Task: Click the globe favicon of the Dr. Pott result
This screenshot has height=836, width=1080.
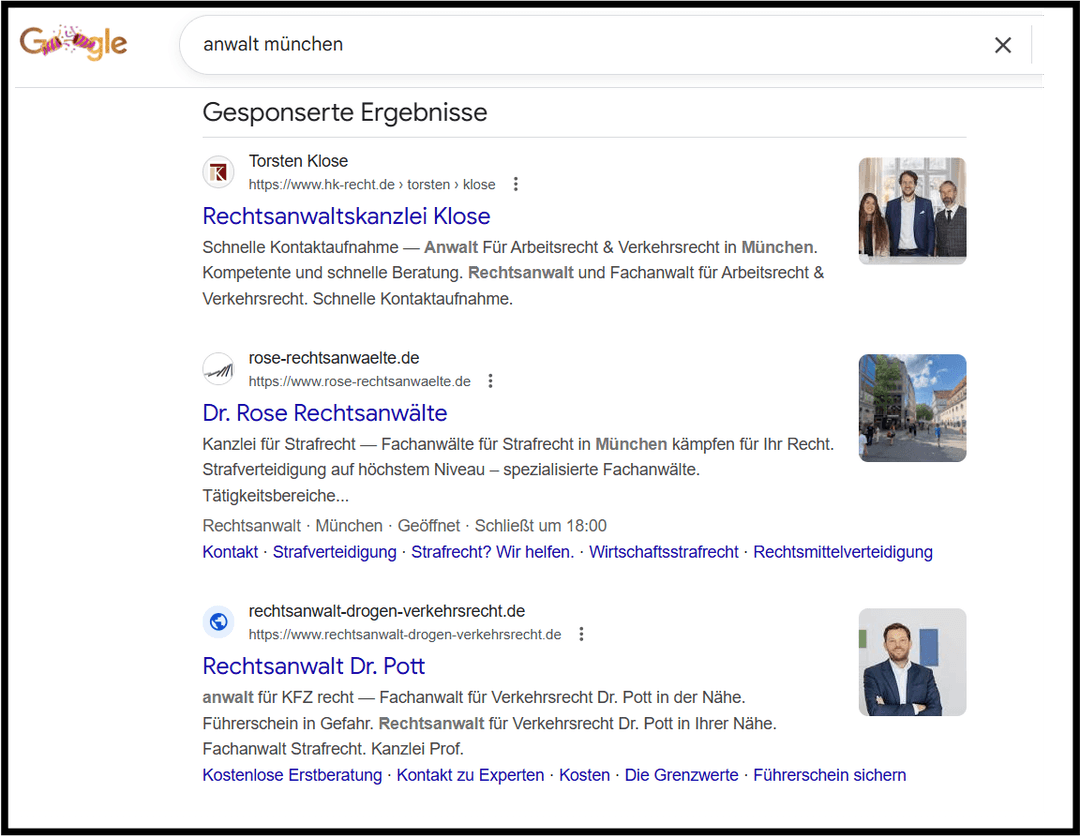Action: [x=218, y=621]
